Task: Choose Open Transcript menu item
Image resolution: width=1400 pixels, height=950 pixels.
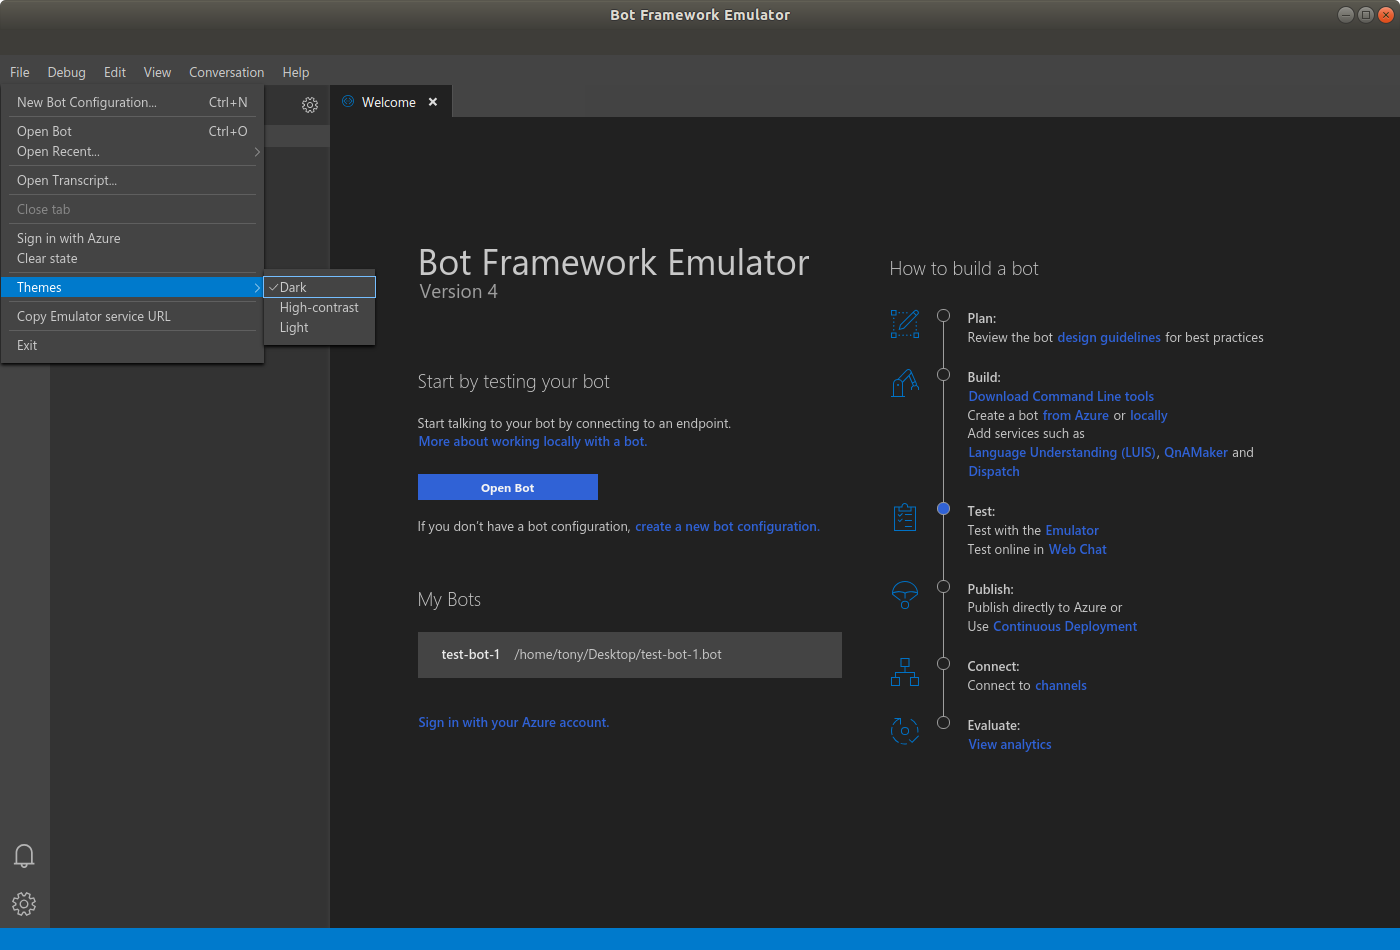Action: [132, 180]
